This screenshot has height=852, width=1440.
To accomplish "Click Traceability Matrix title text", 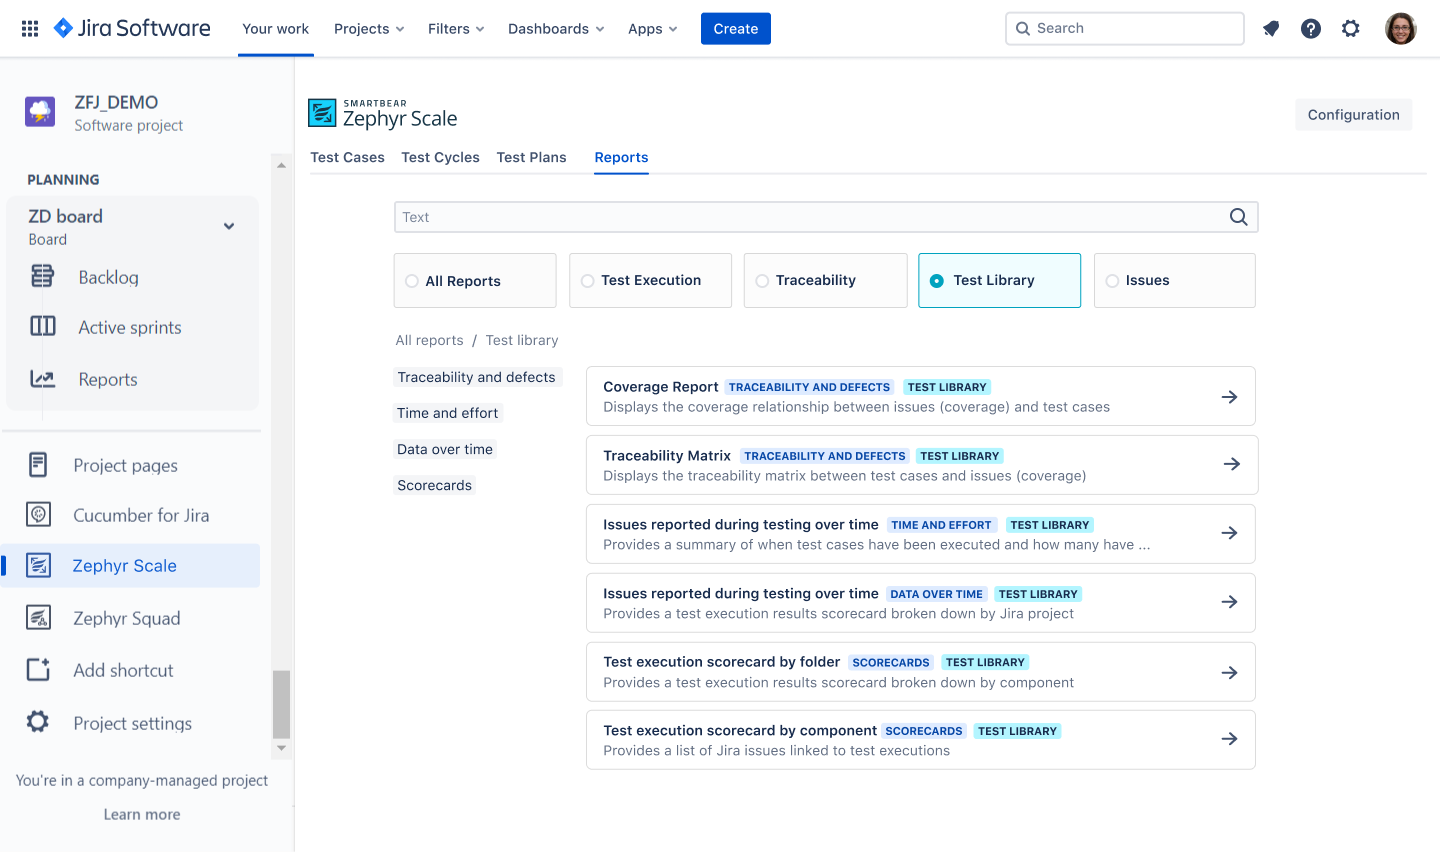I will pyautogui.click(x=667, y=456).
